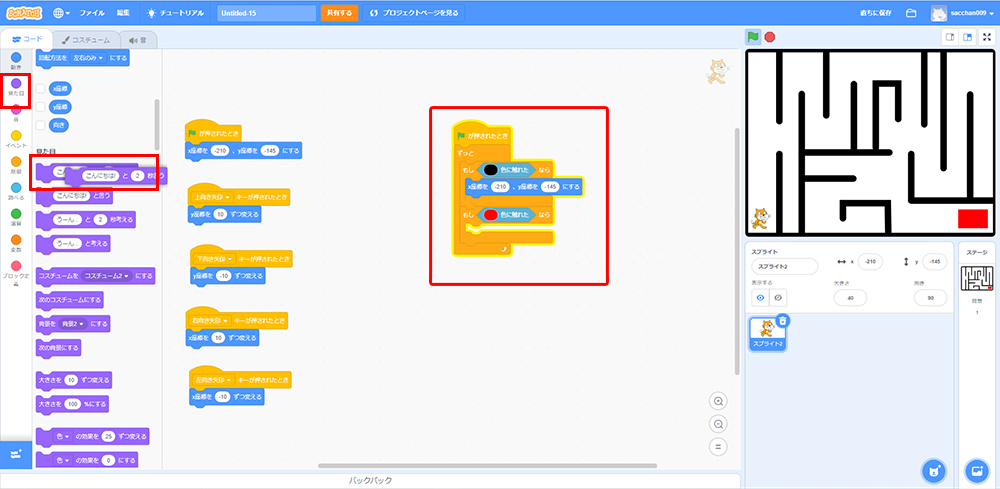Tick the 向き reporter checkbox
The image size is (1000, 489).
click(x=40, y=125)
